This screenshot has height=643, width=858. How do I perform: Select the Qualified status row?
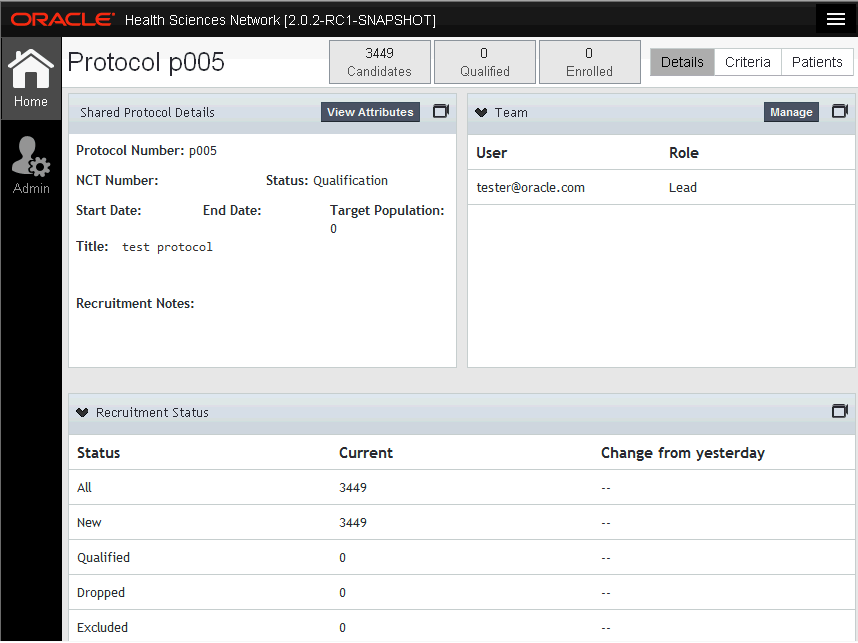click(462, 557)
